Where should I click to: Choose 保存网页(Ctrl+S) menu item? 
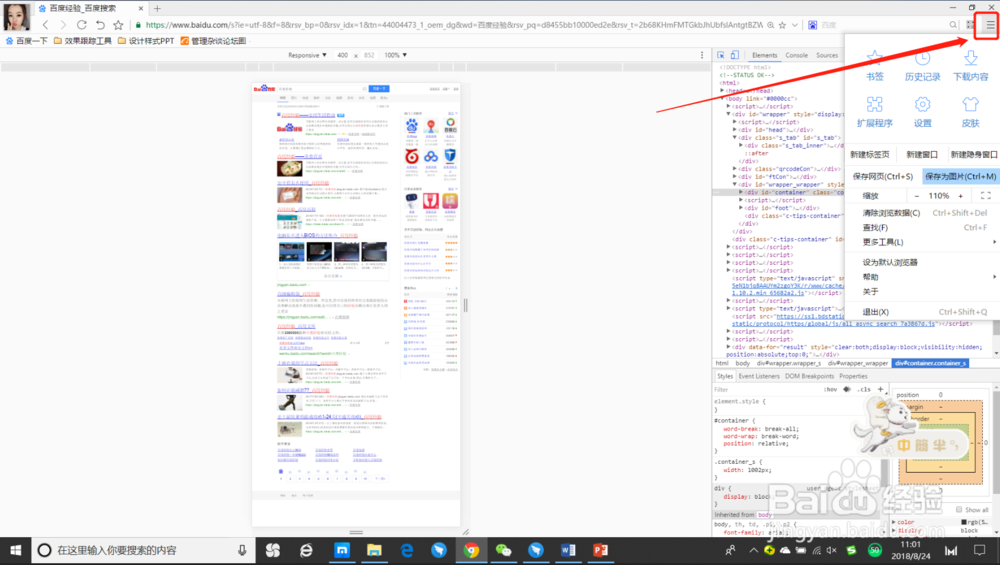(883, 177)
